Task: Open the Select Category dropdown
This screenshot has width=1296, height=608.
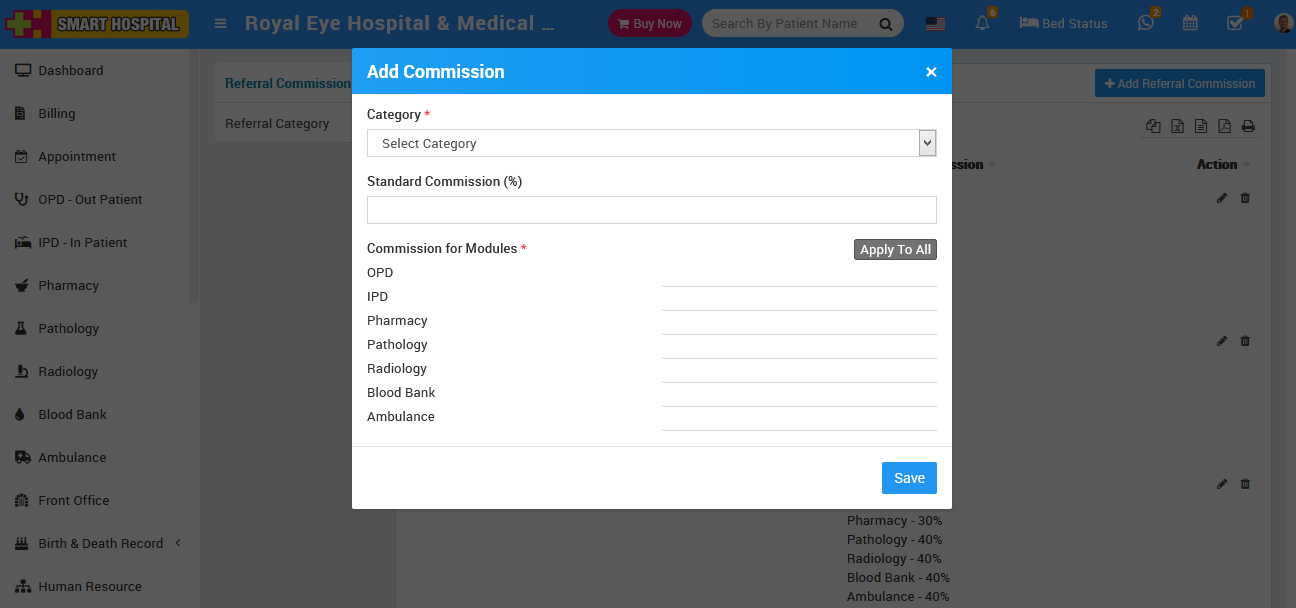Action: coord(651,143)
